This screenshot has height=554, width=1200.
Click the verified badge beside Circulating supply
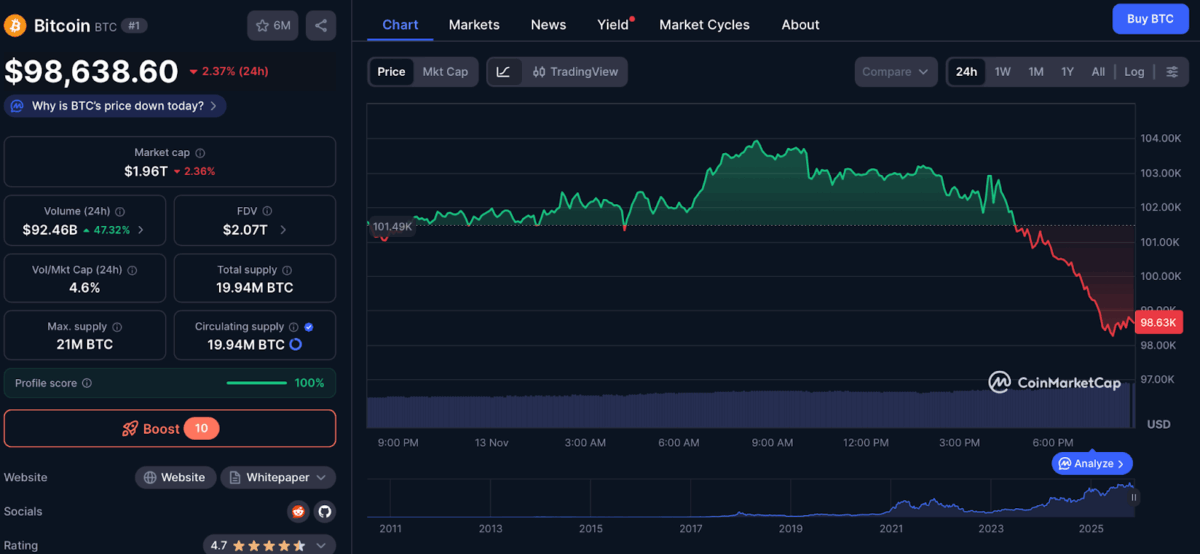pyautogui.click(x=309, y=327)
